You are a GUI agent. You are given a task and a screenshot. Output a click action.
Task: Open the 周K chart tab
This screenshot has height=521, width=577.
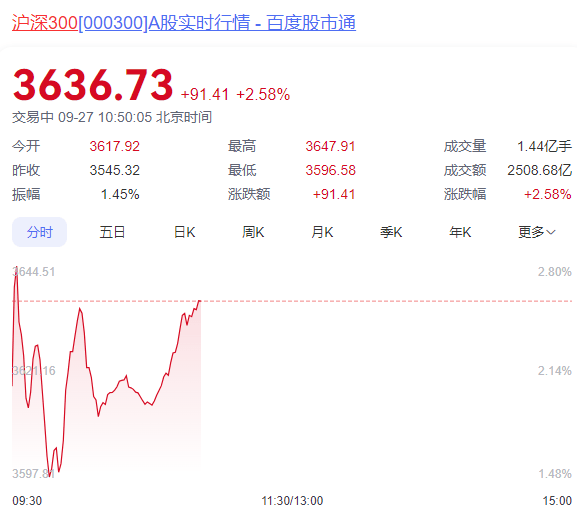point(253,232)
